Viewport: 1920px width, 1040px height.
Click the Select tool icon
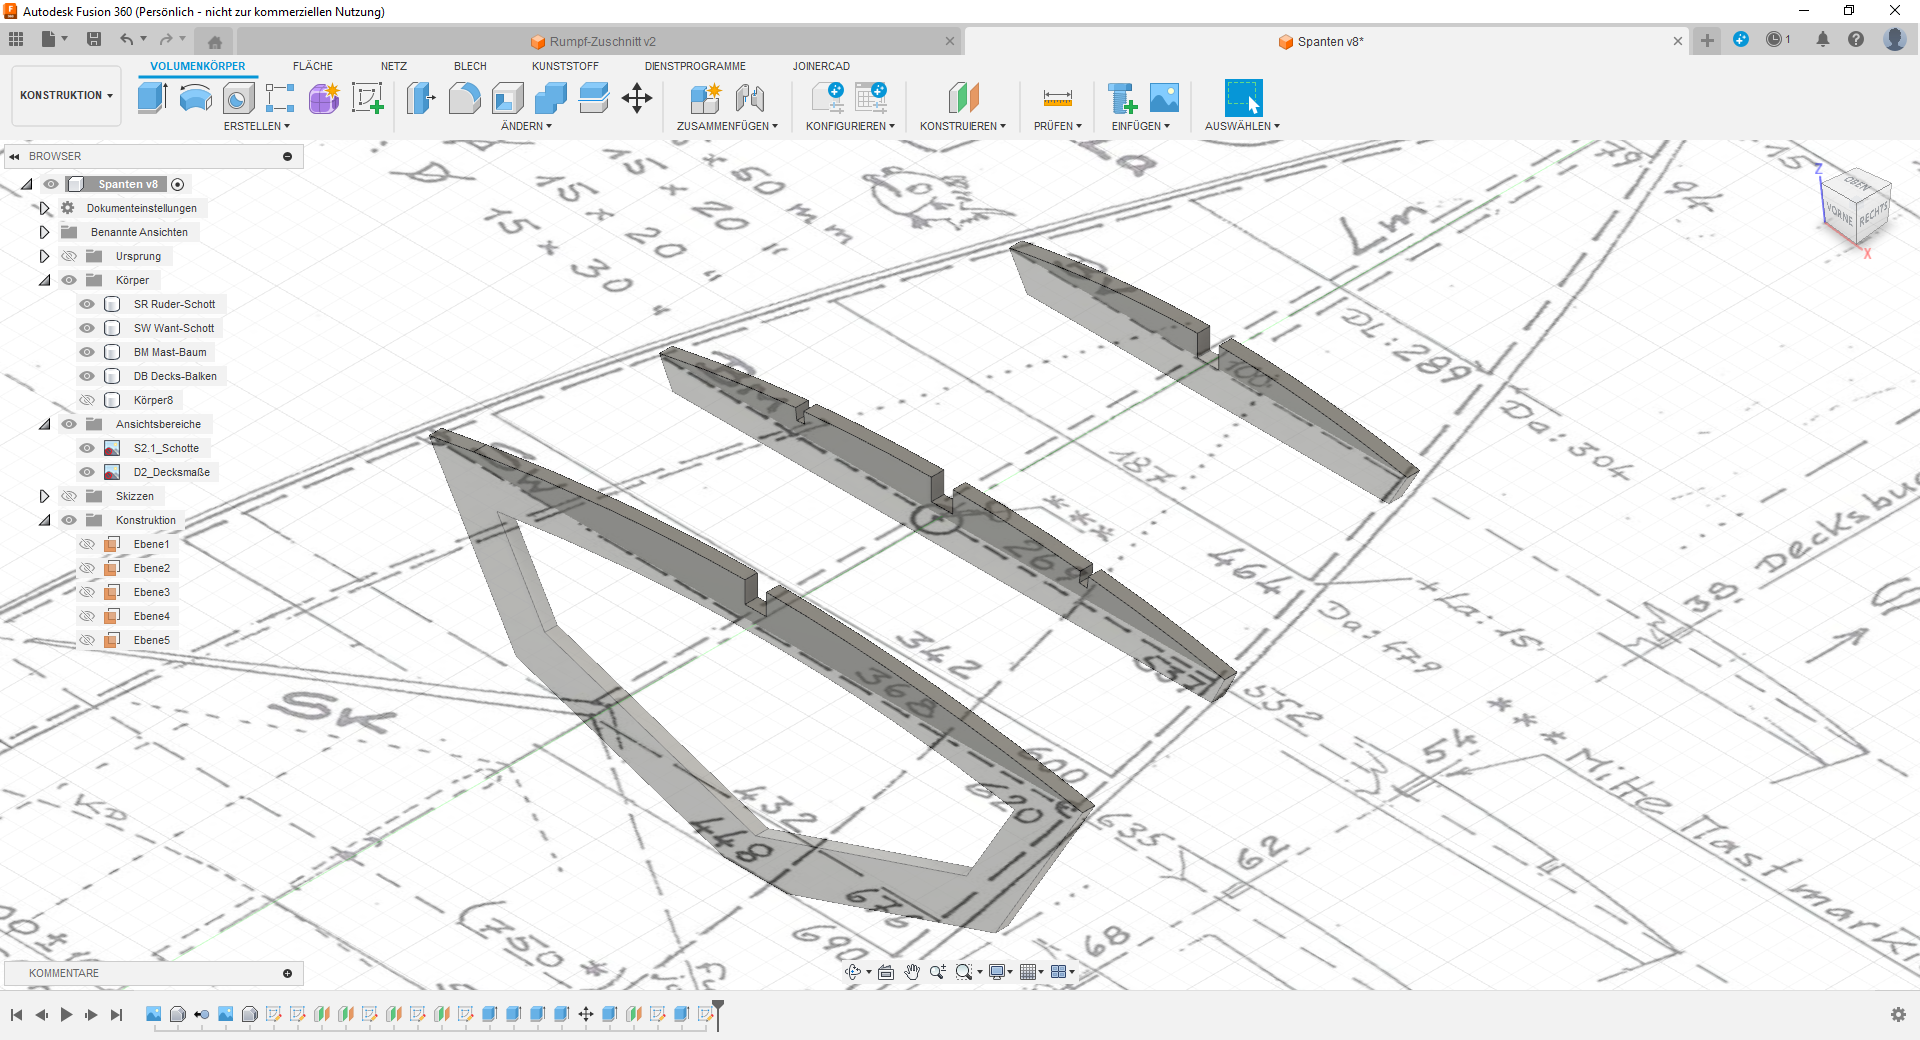[x=1243, y=98]
